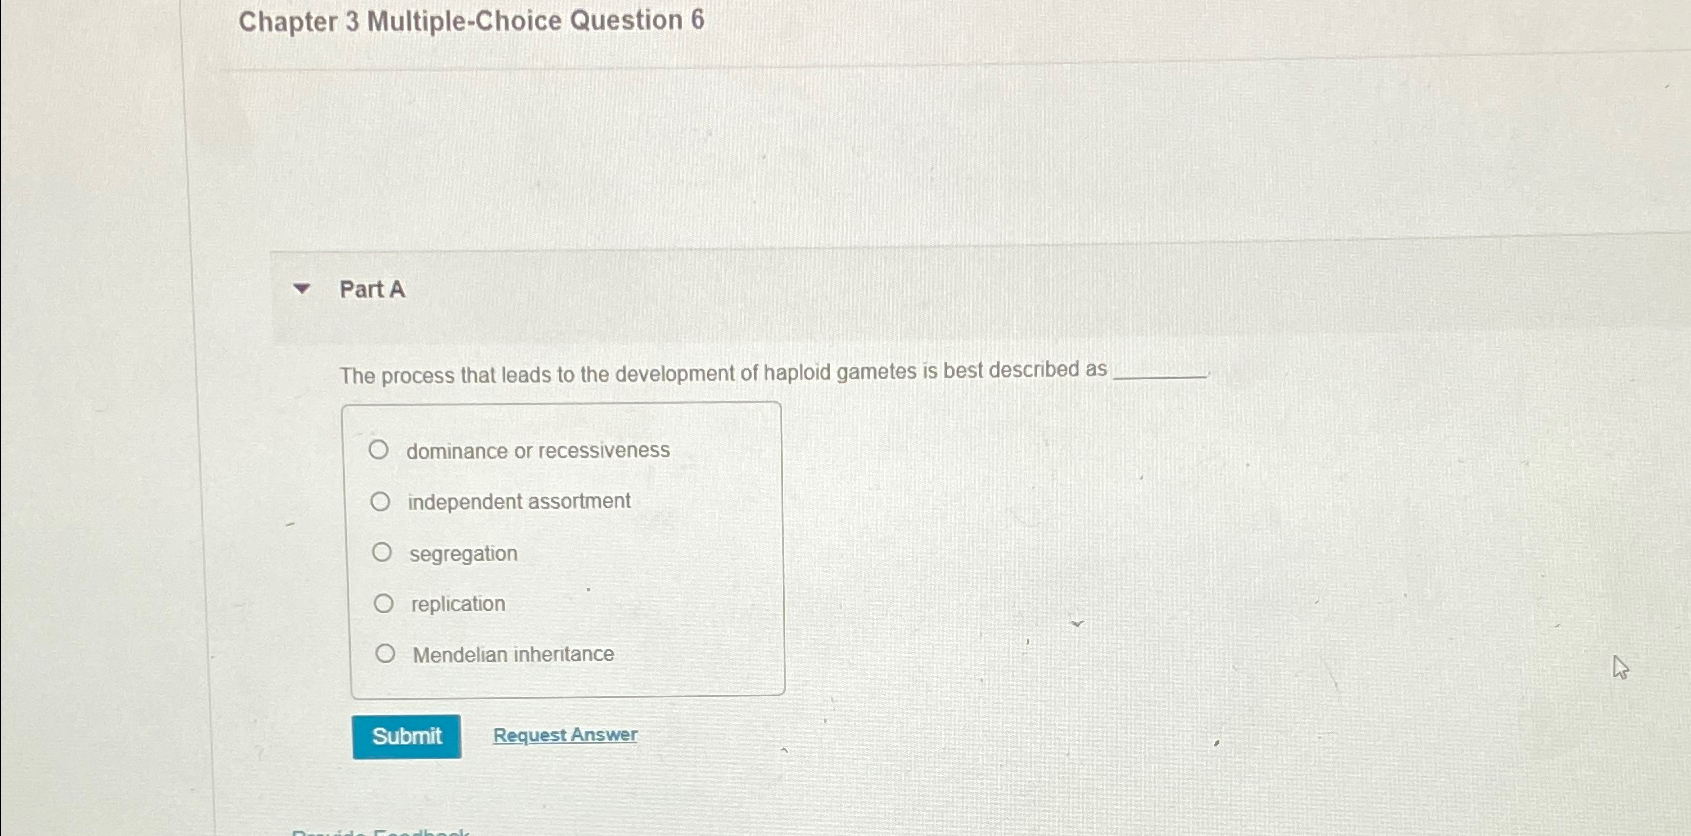Click the "replication" answer label
This screenshot has width=1691, height=836.
click(456, 602)
